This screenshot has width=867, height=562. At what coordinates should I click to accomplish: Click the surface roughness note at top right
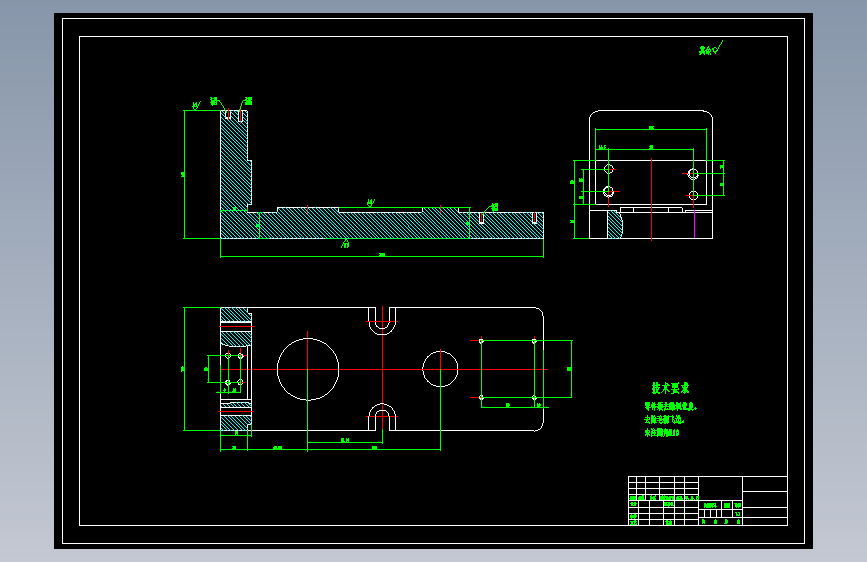point(711,49)
